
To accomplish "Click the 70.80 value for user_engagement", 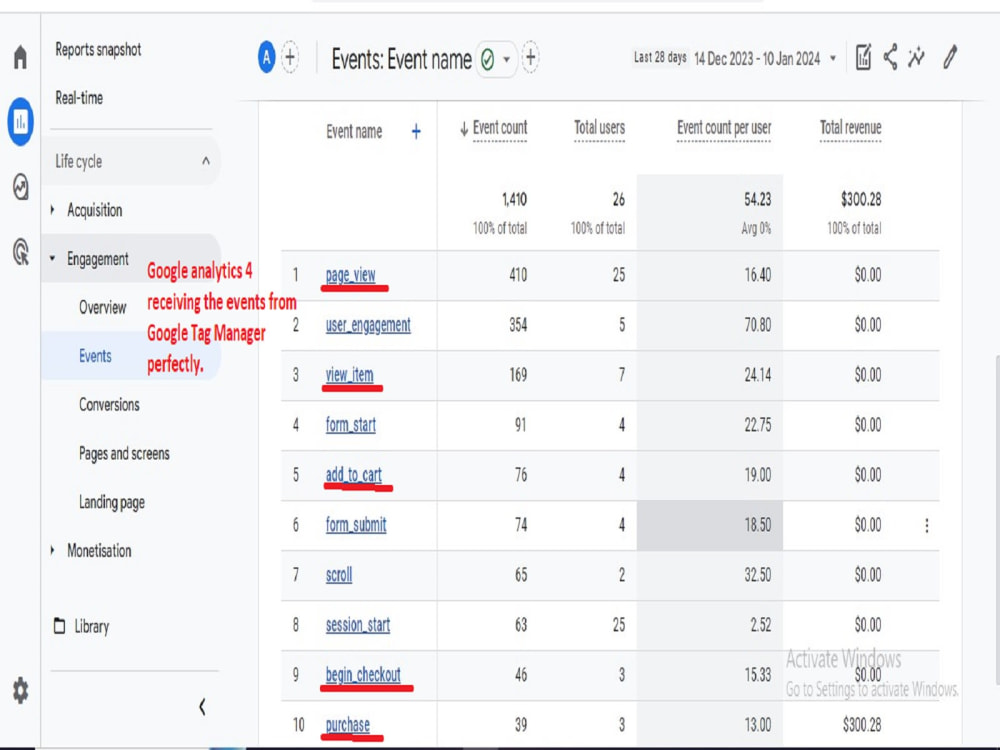I will (x=758, y=325).
